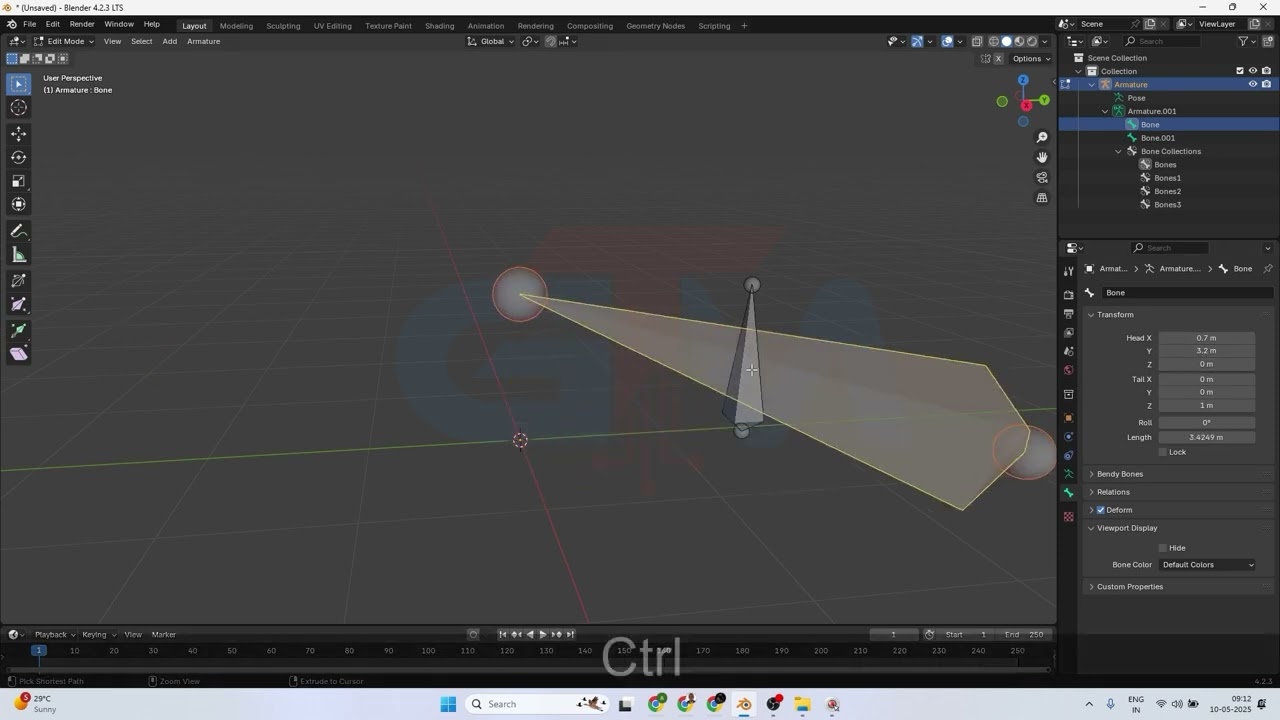
Task: Uncheck Collection exclude-from-view-layer checkbox
Action: [1240, 71]
